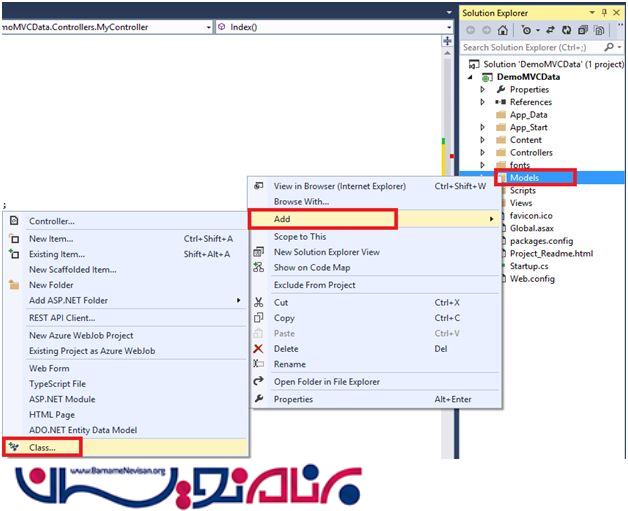
Task: Choose Class... from the Add submenu
Action: [42, 447]
